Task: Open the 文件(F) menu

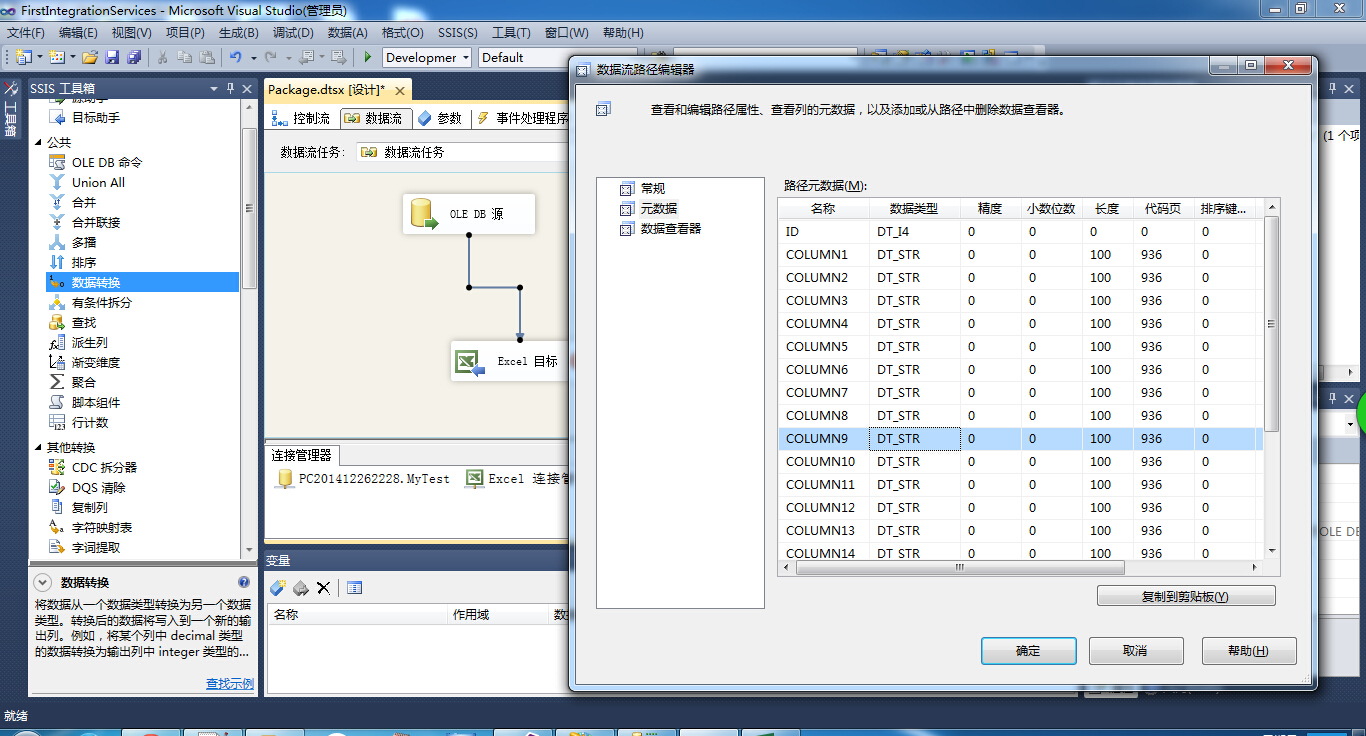Action: point(26,33)
